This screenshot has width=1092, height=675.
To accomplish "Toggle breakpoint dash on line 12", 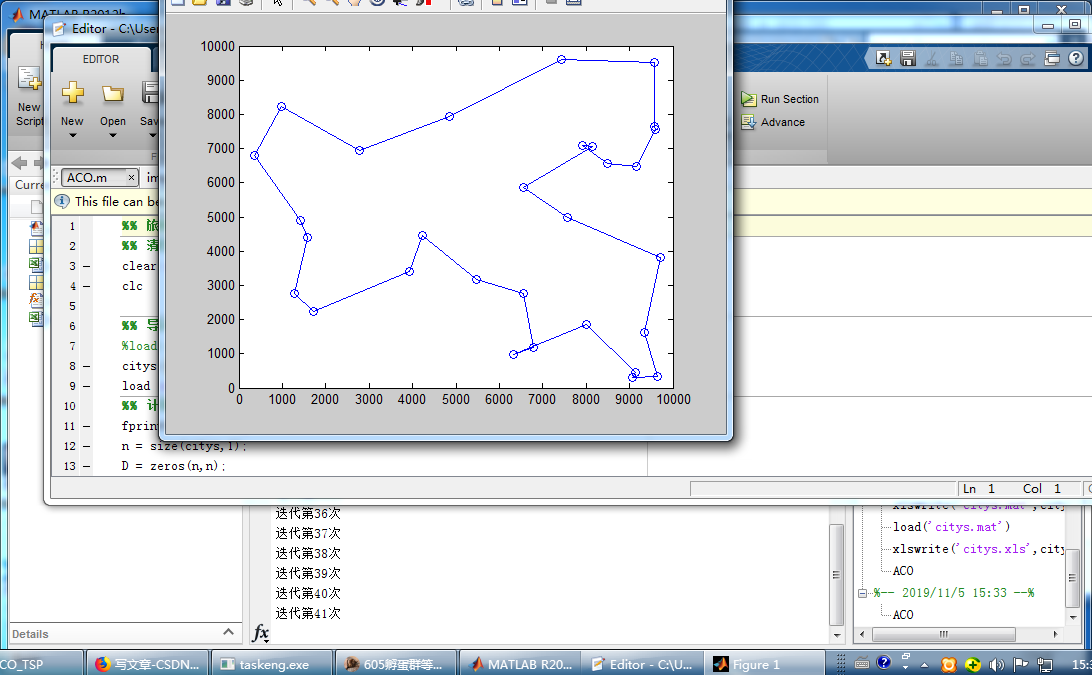I will (86, 446).
